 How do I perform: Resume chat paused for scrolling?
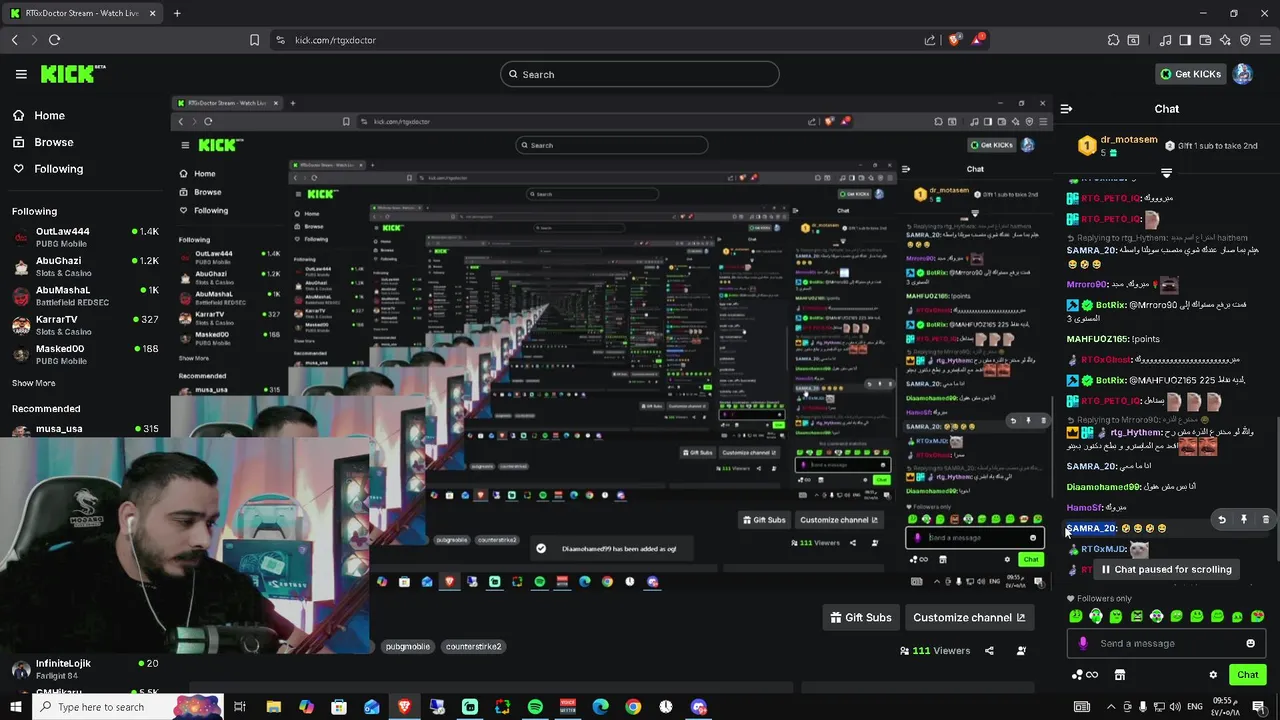point(1166,569)
